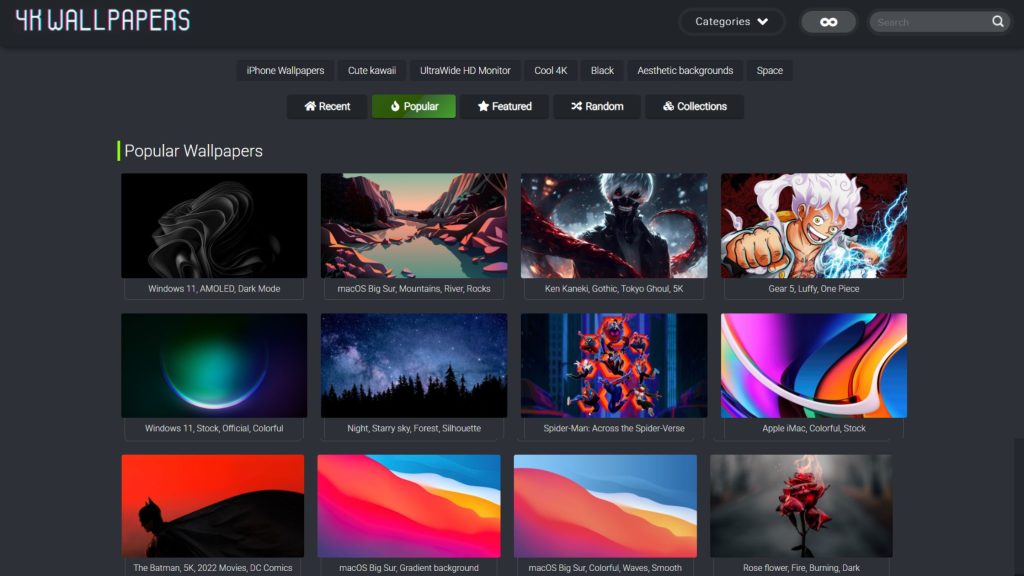Switch to the Recent tab

pyautogui.click(x=327, y=106)
